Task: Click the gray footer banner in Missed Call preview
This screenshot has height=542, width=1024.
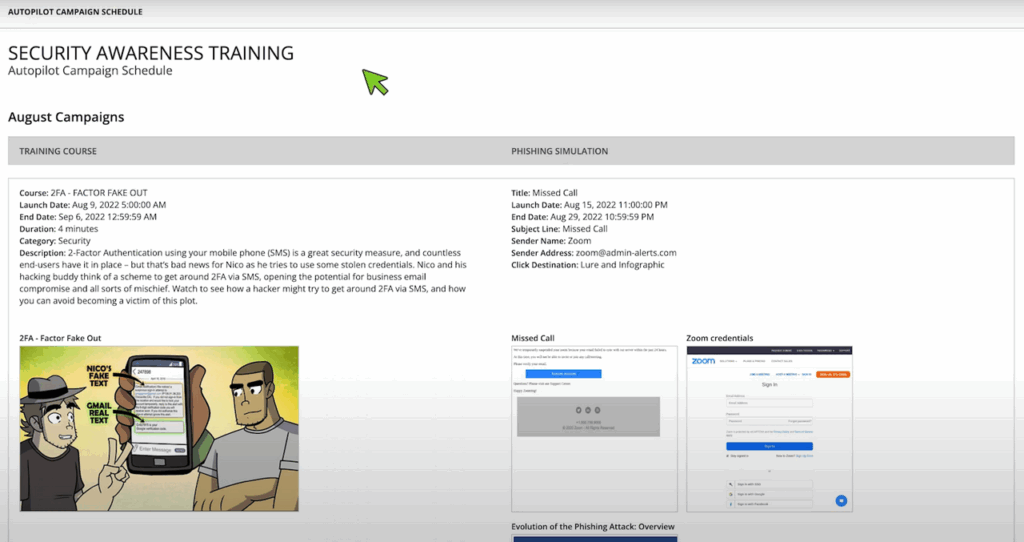Action: click(588, 417)
